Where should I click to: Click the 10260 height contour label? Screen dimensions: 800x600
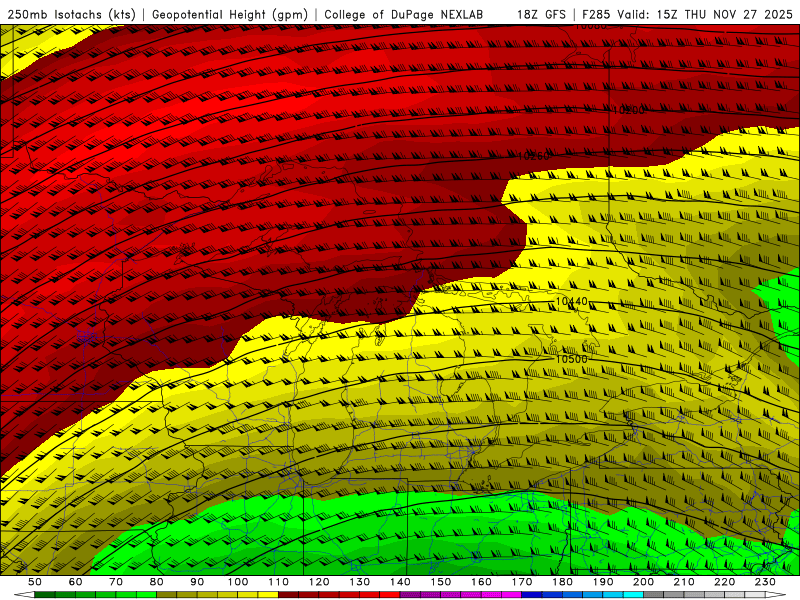(534, 156)
